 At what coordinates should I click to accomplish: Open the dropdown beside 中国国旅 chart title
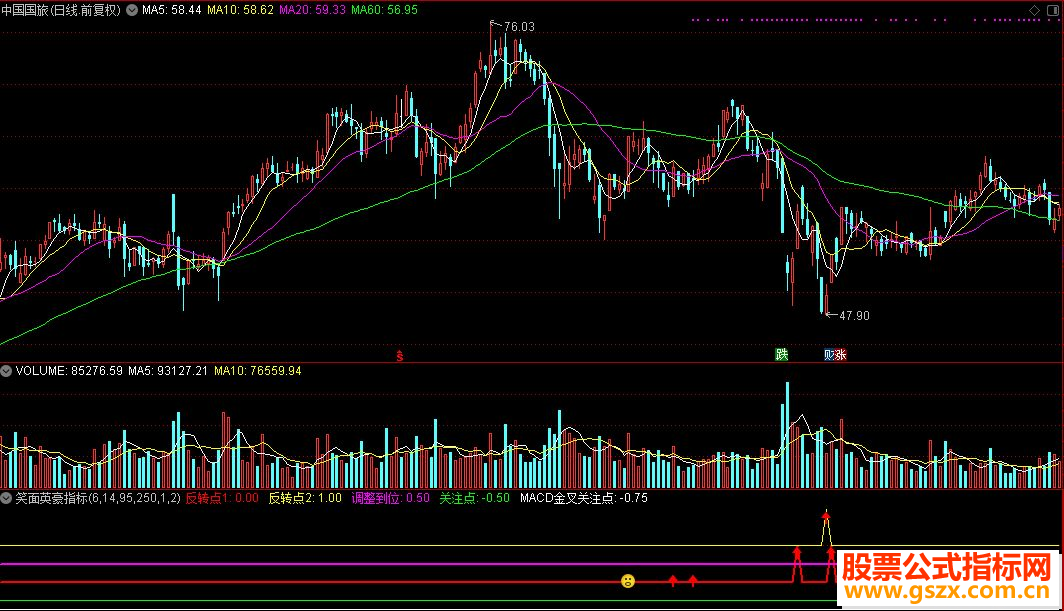pyautogui.click(x=132, y=10)
